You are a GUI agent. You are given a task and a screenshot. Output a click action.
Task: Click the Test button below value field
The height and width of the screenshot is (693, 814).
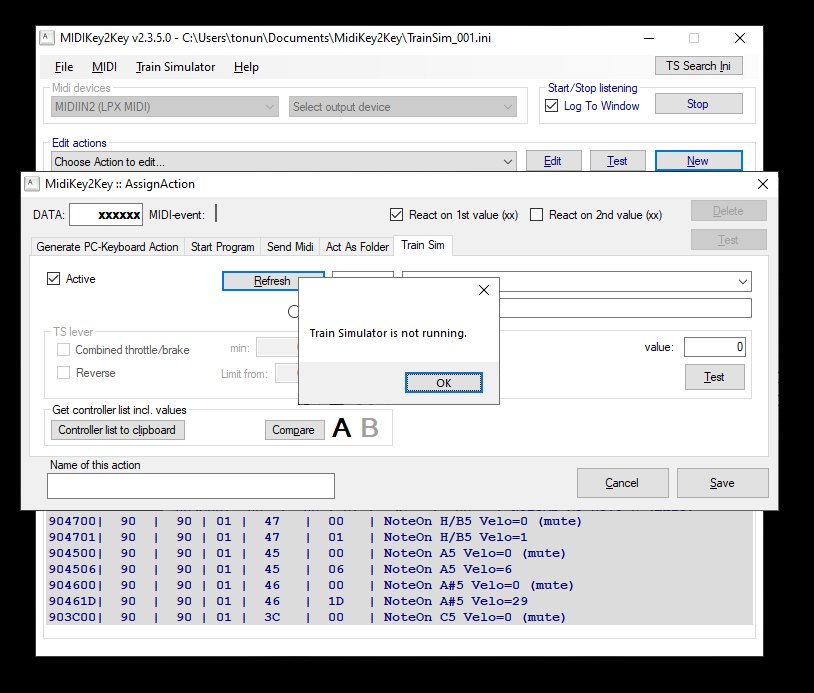714,377
